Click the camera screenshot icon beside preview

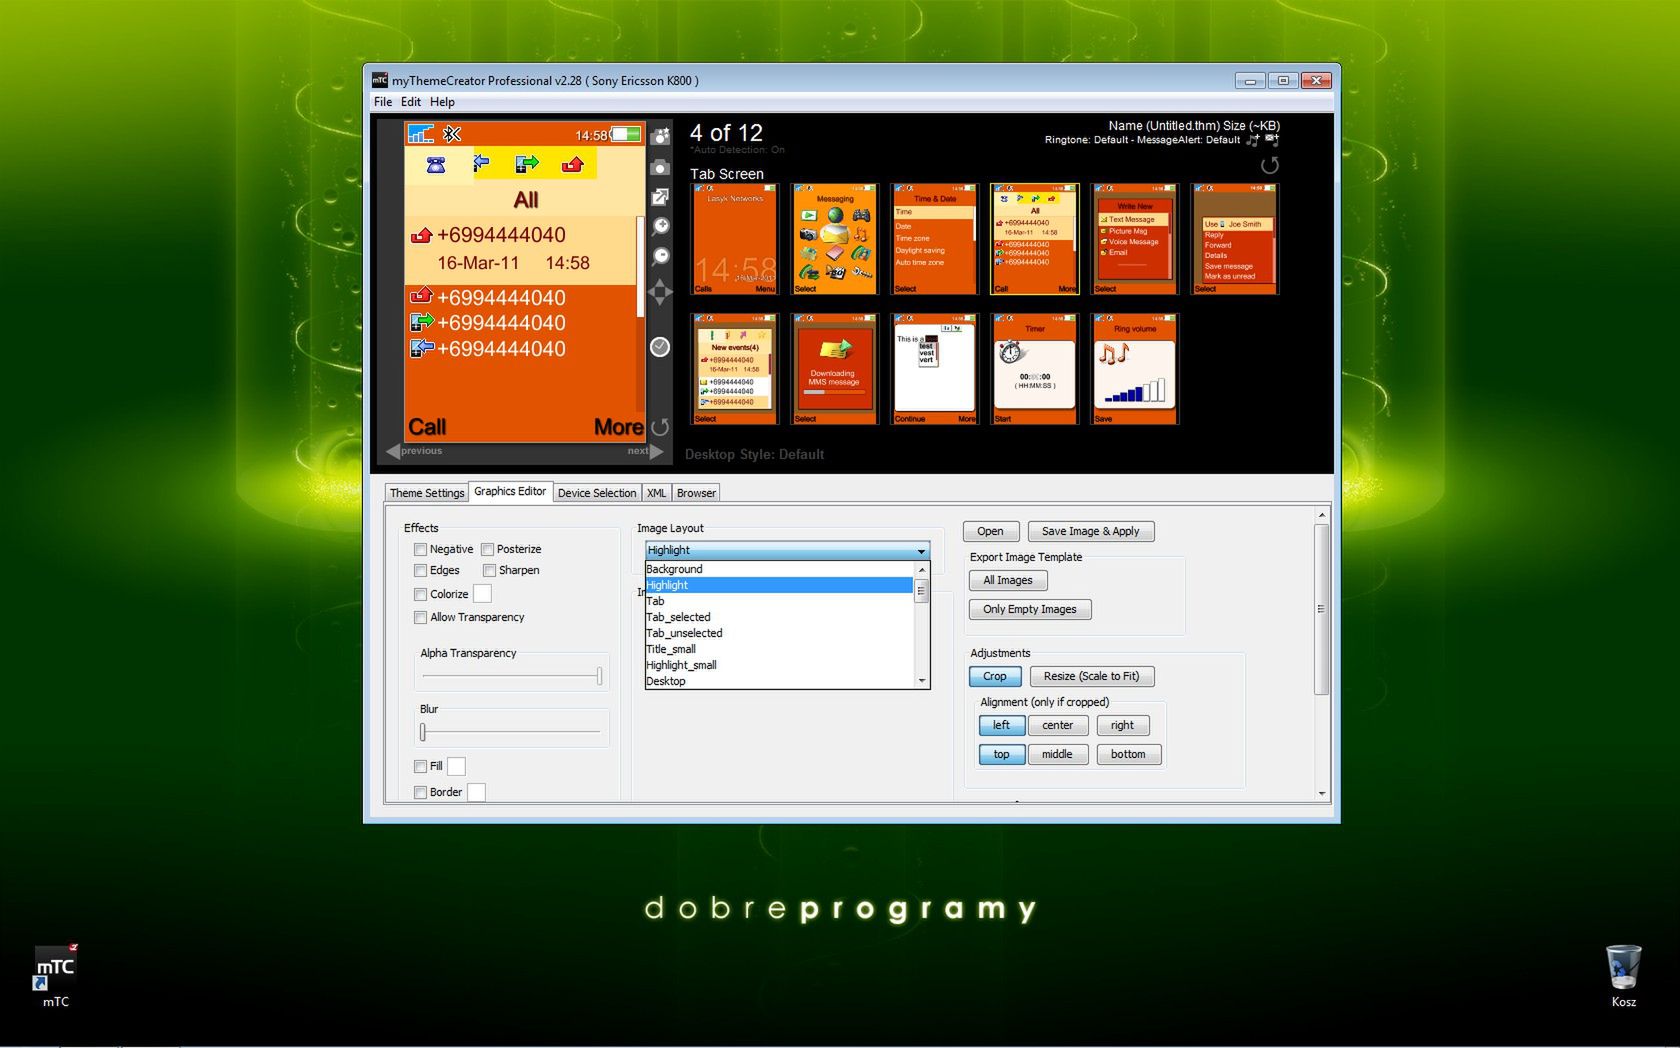point(660,167)
